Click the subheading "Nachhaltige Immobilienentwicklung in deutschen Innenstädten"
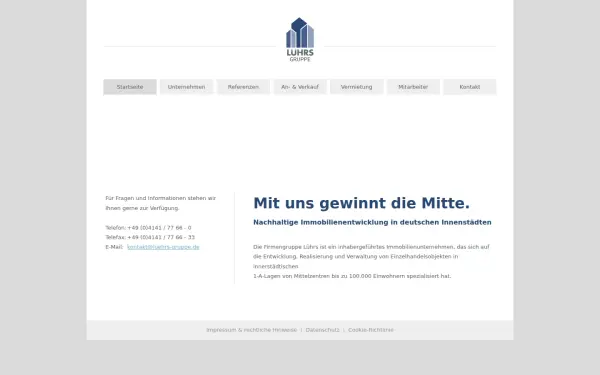 click(372, 222)
